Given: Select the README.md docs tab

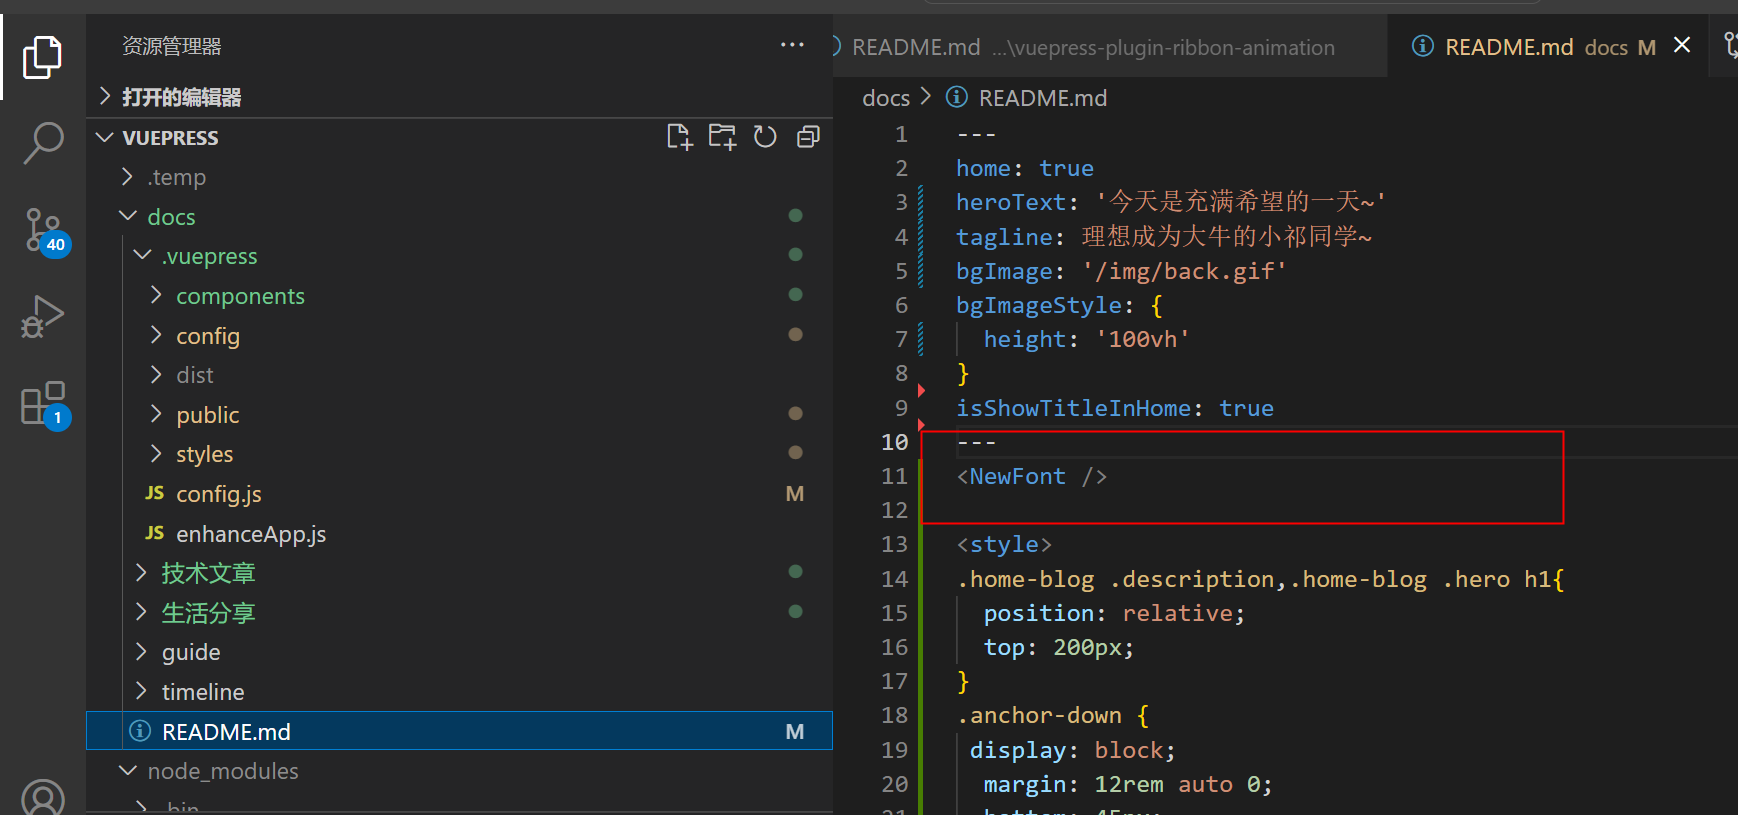Looking at the screenshot, I should click(x=1550, y=47).
